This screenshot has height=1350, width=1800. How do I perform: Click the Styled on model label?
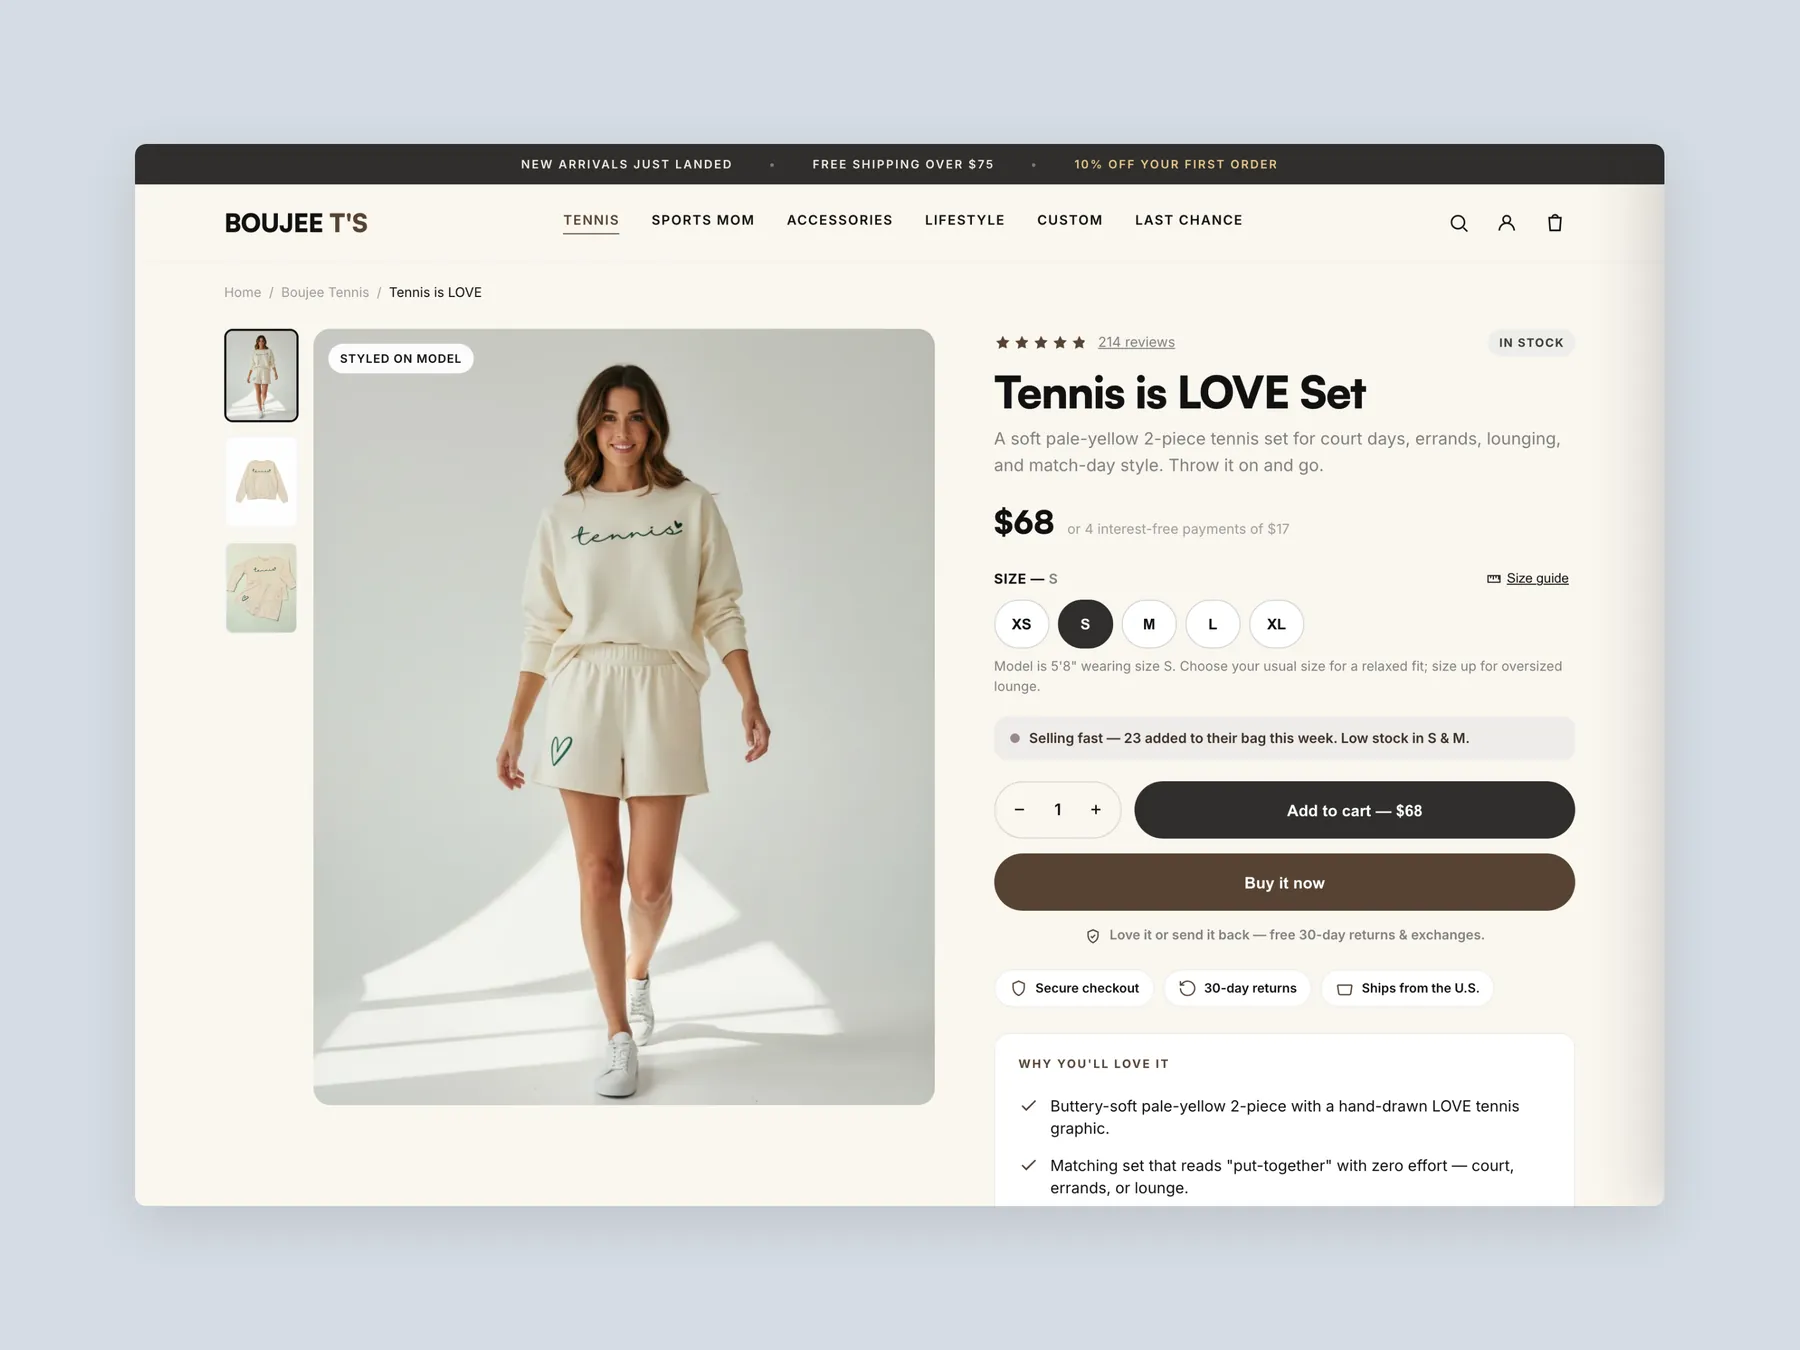[401, 358]
